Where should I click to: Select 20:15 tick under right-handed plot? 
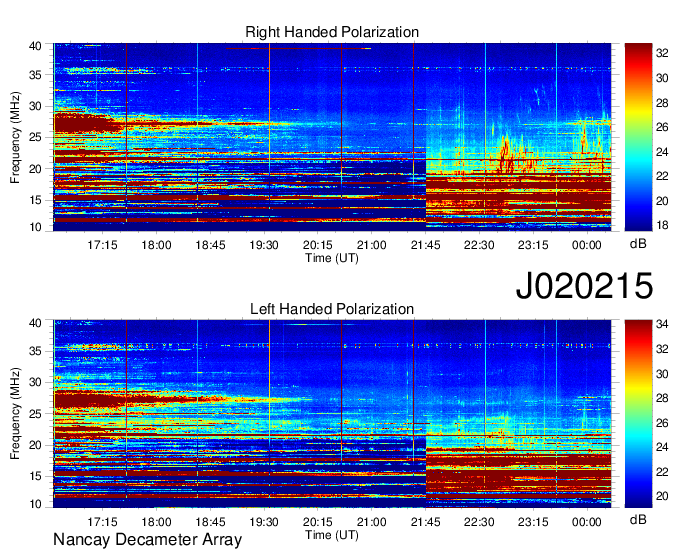tap(317, 245)
